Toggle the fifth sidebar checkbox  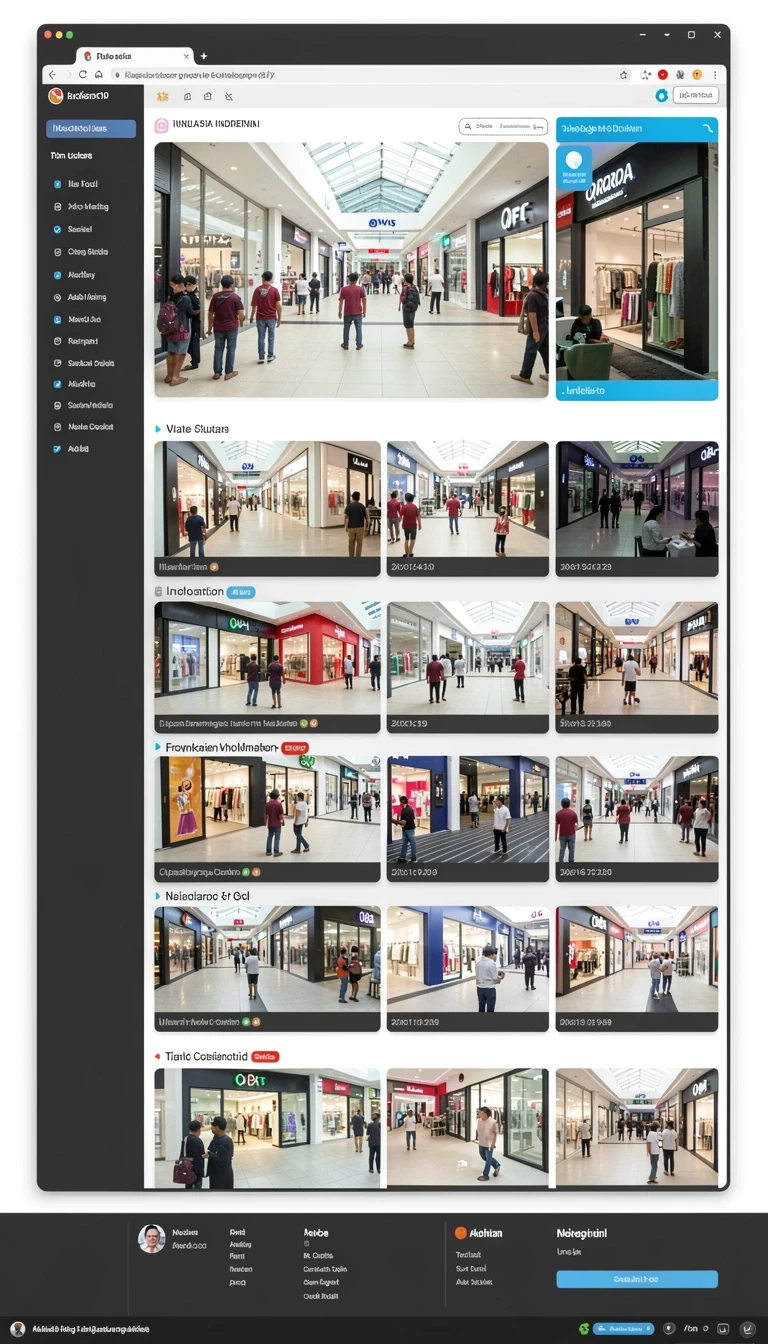tap(57, 275)
